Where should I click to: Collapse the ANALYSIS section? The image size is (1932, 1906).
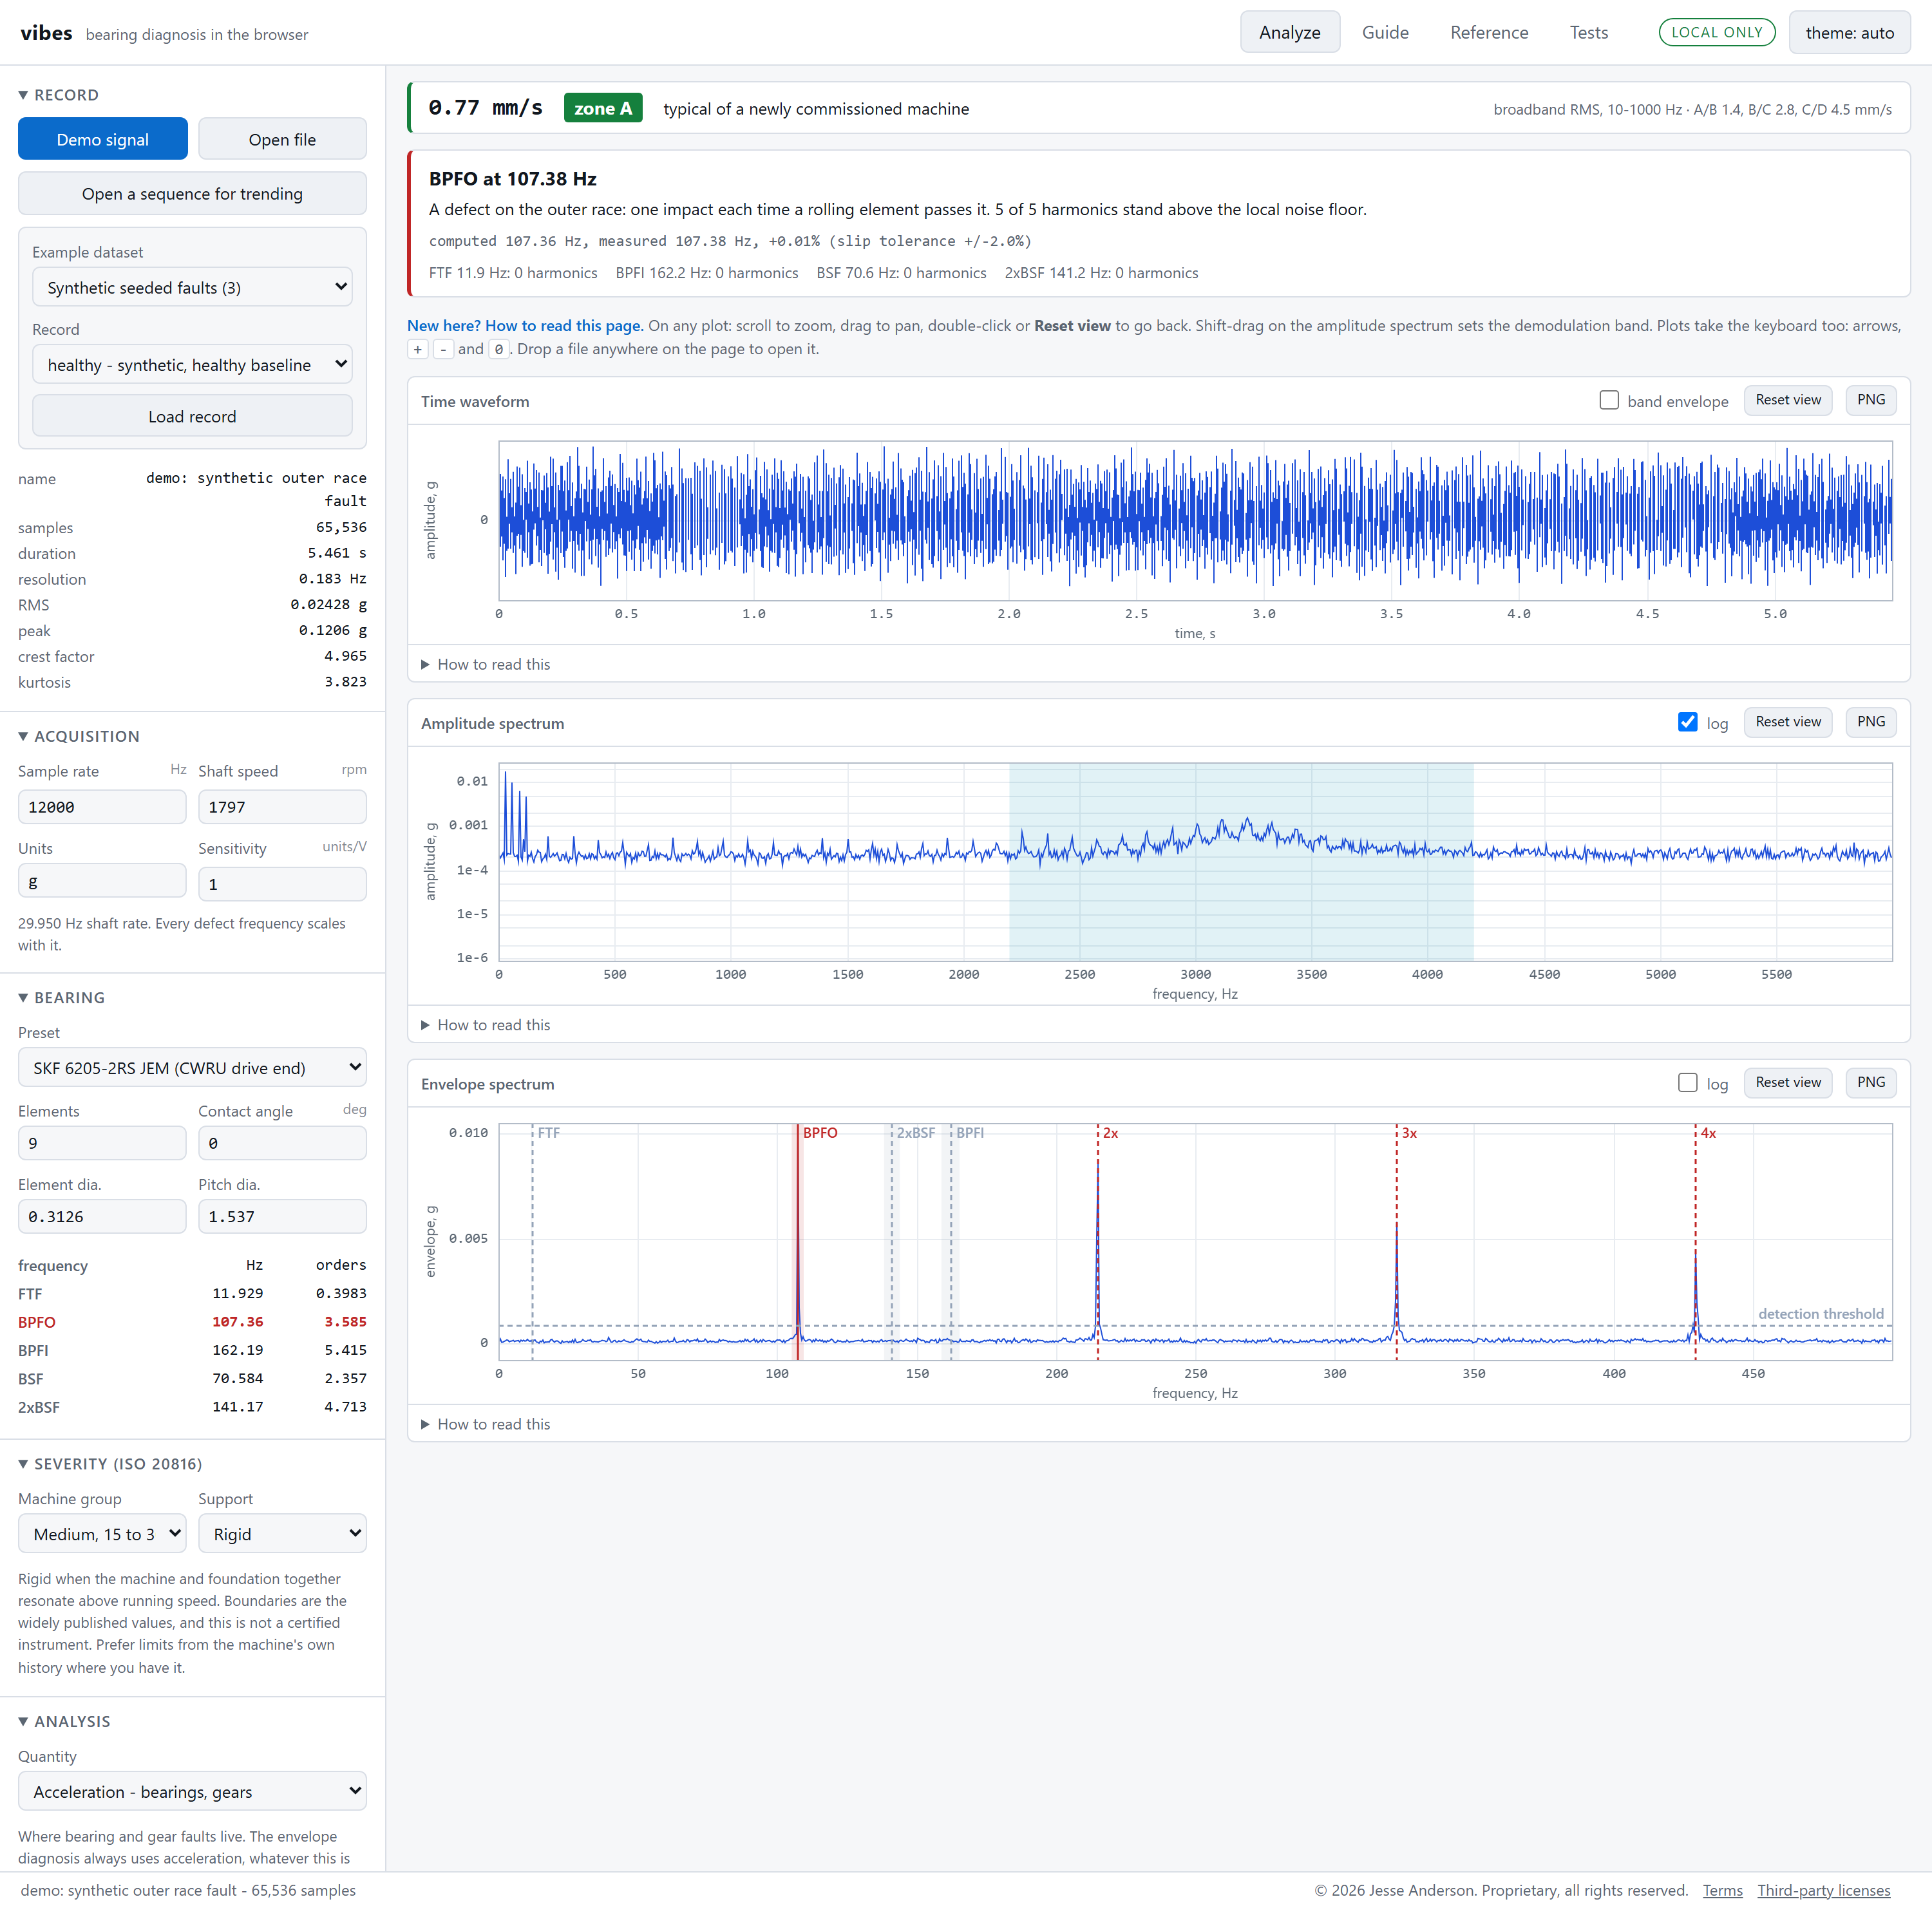click(x=64, y=1721)
